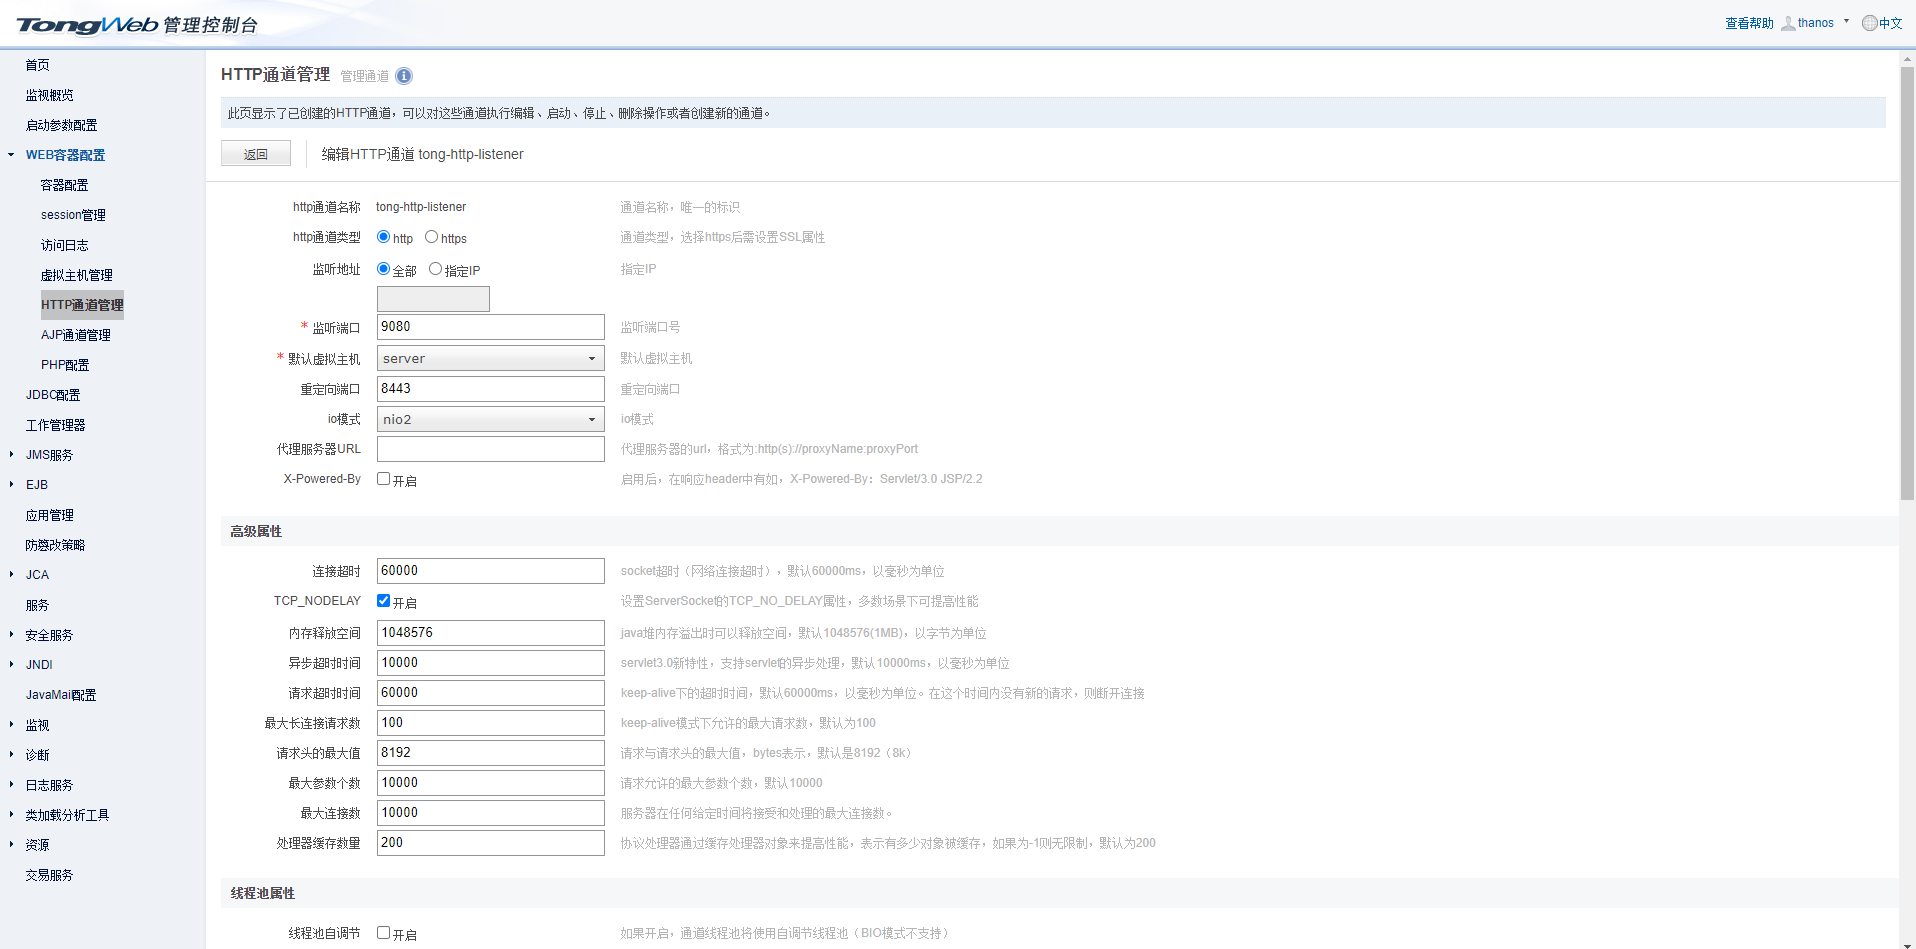The width and height of the screenshot is (1916, 949).
Task: Click the 监听端口 input field
Action: pos(490,327)
